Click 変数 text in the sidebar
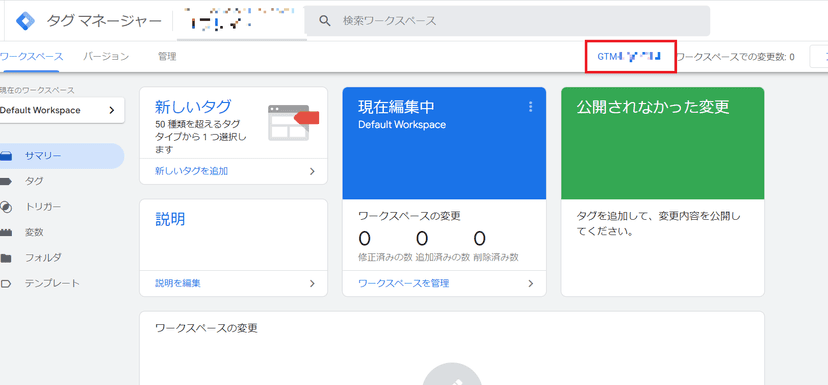Image resolution: width=828 pixels, height=385 pixels. pos(34,232)
